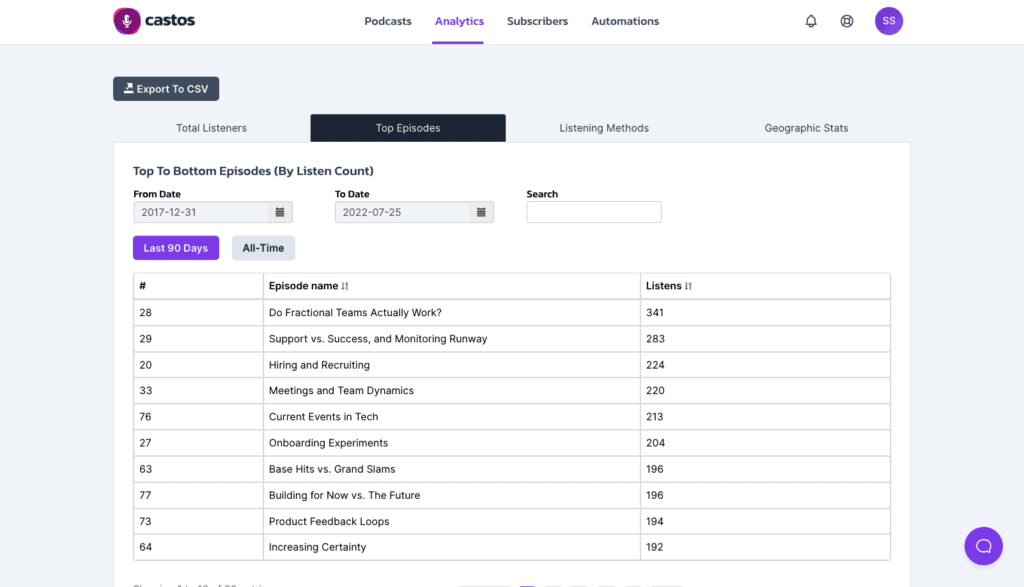Switch to the Listening Methods tab

coord(604,128)
